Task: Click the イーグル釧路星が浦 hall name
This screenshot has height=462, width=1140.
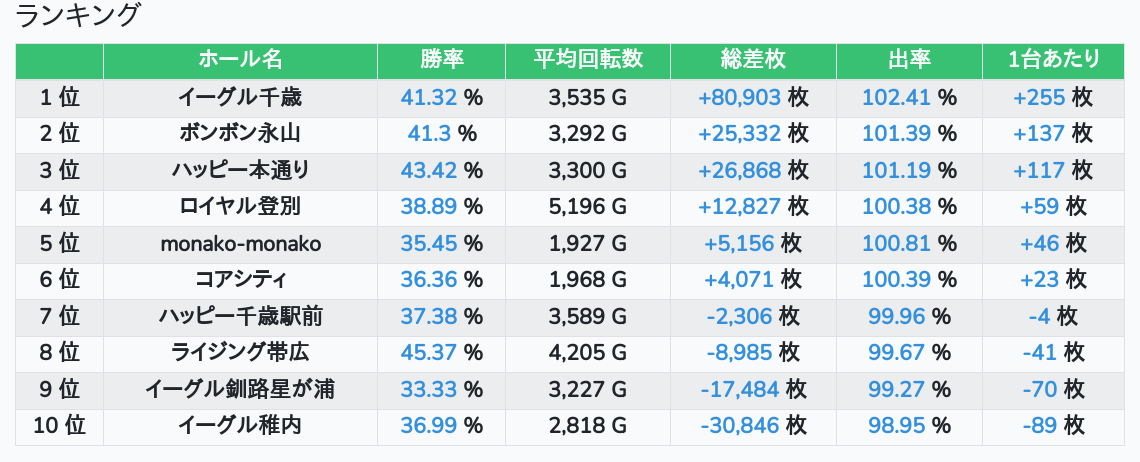Action: (240, 389)
